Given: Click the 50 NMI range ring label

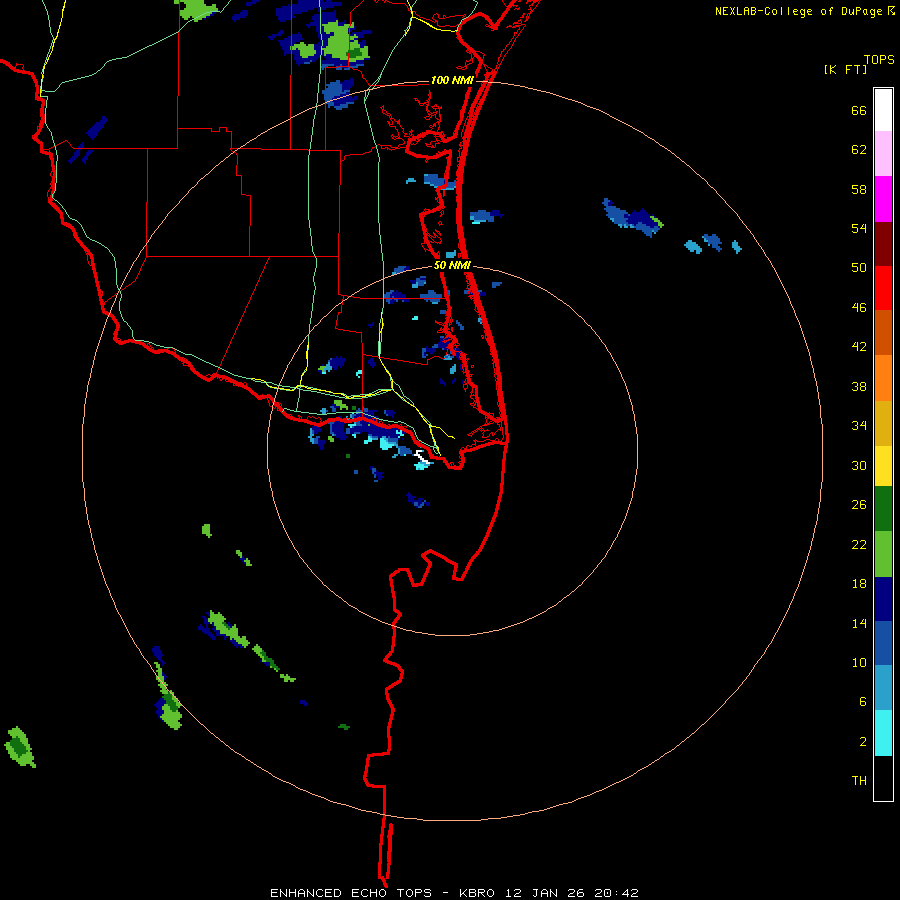Looking at the screenshot, I should [x=452, y=265].
